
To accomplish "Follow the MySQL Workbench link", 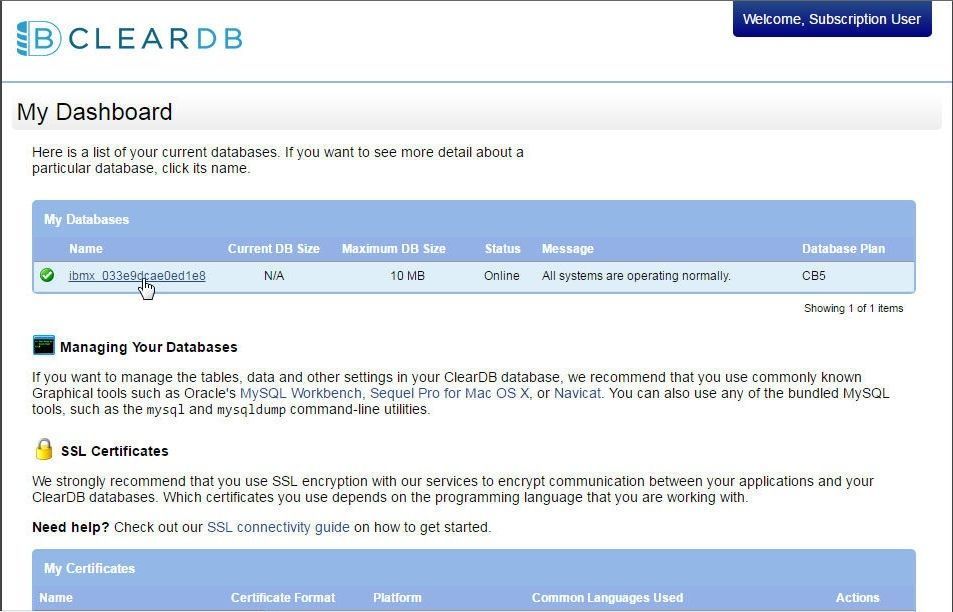I will 301,393.
